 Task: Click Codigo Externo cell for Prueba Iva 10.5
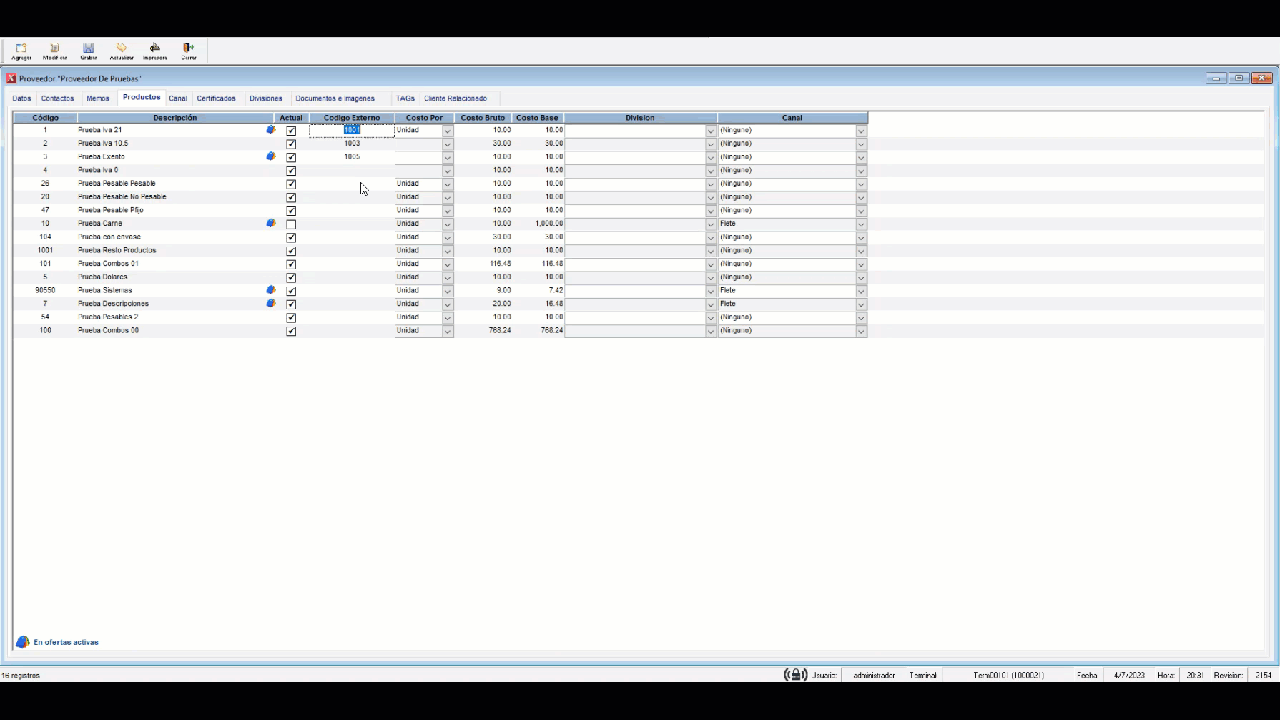[352, 144]
